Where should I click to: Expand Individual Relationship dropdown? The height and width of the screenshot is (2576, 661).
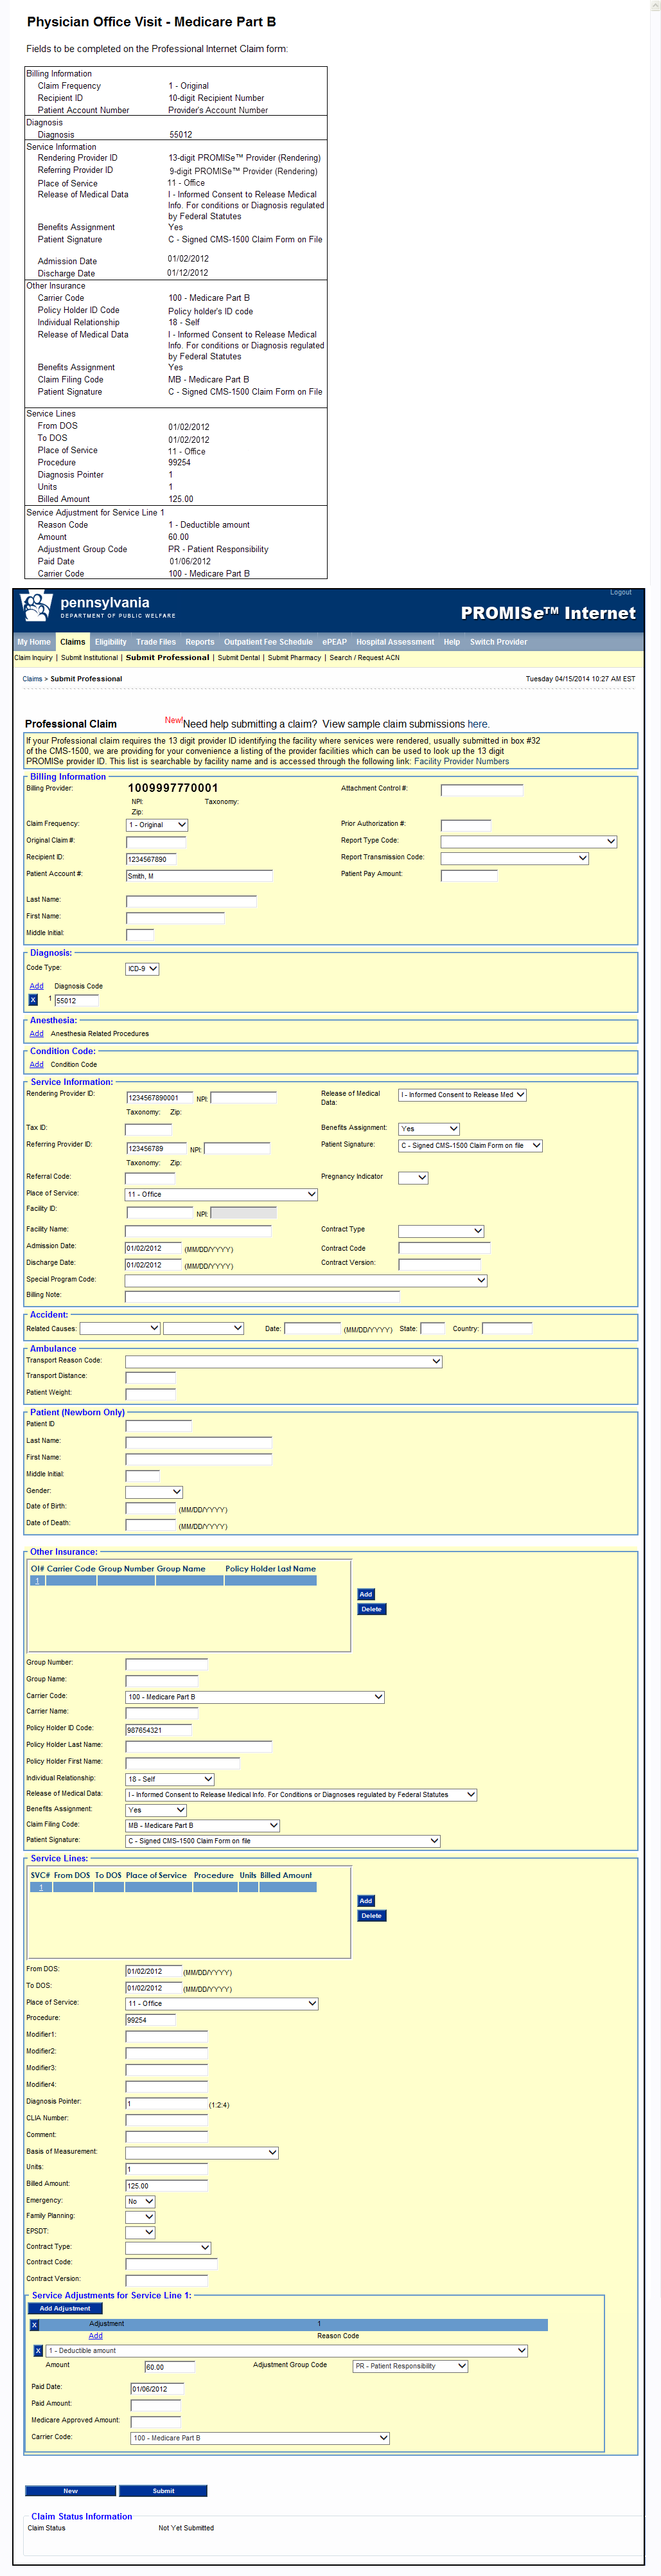(x=170, y=1779)
